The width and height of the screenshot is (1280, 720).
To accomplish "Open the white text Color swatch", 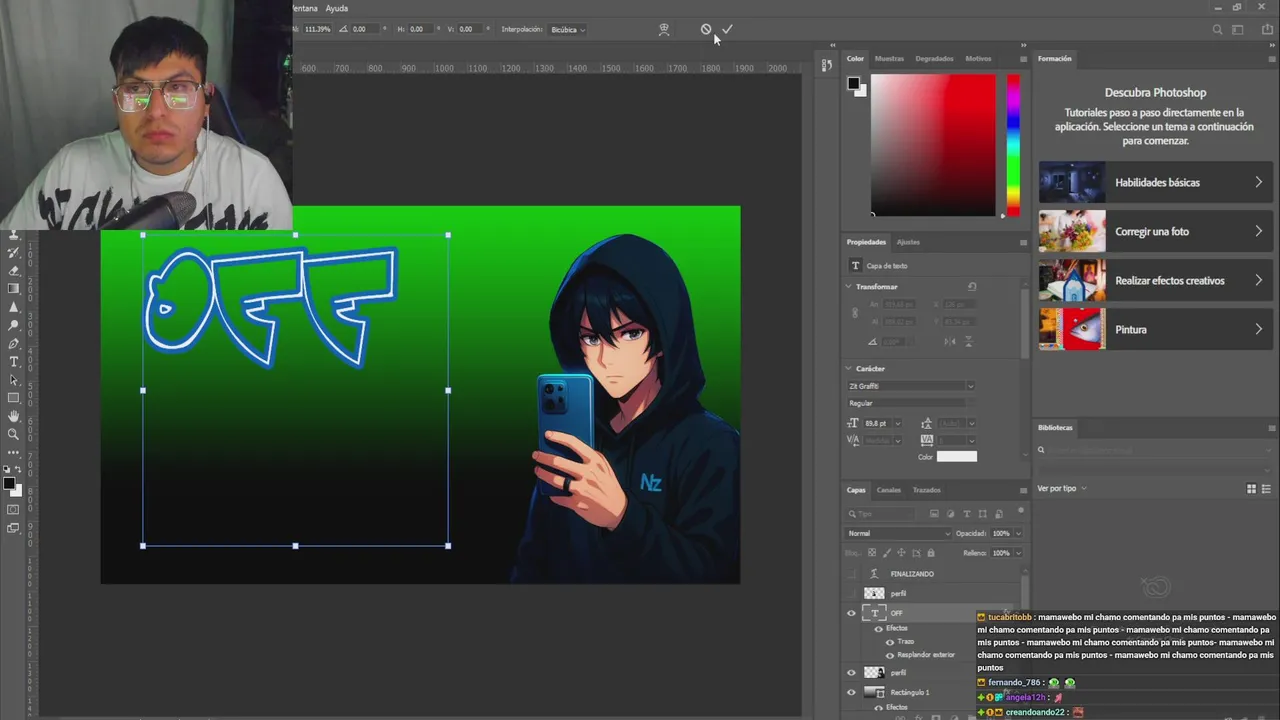I will [957, 456].
